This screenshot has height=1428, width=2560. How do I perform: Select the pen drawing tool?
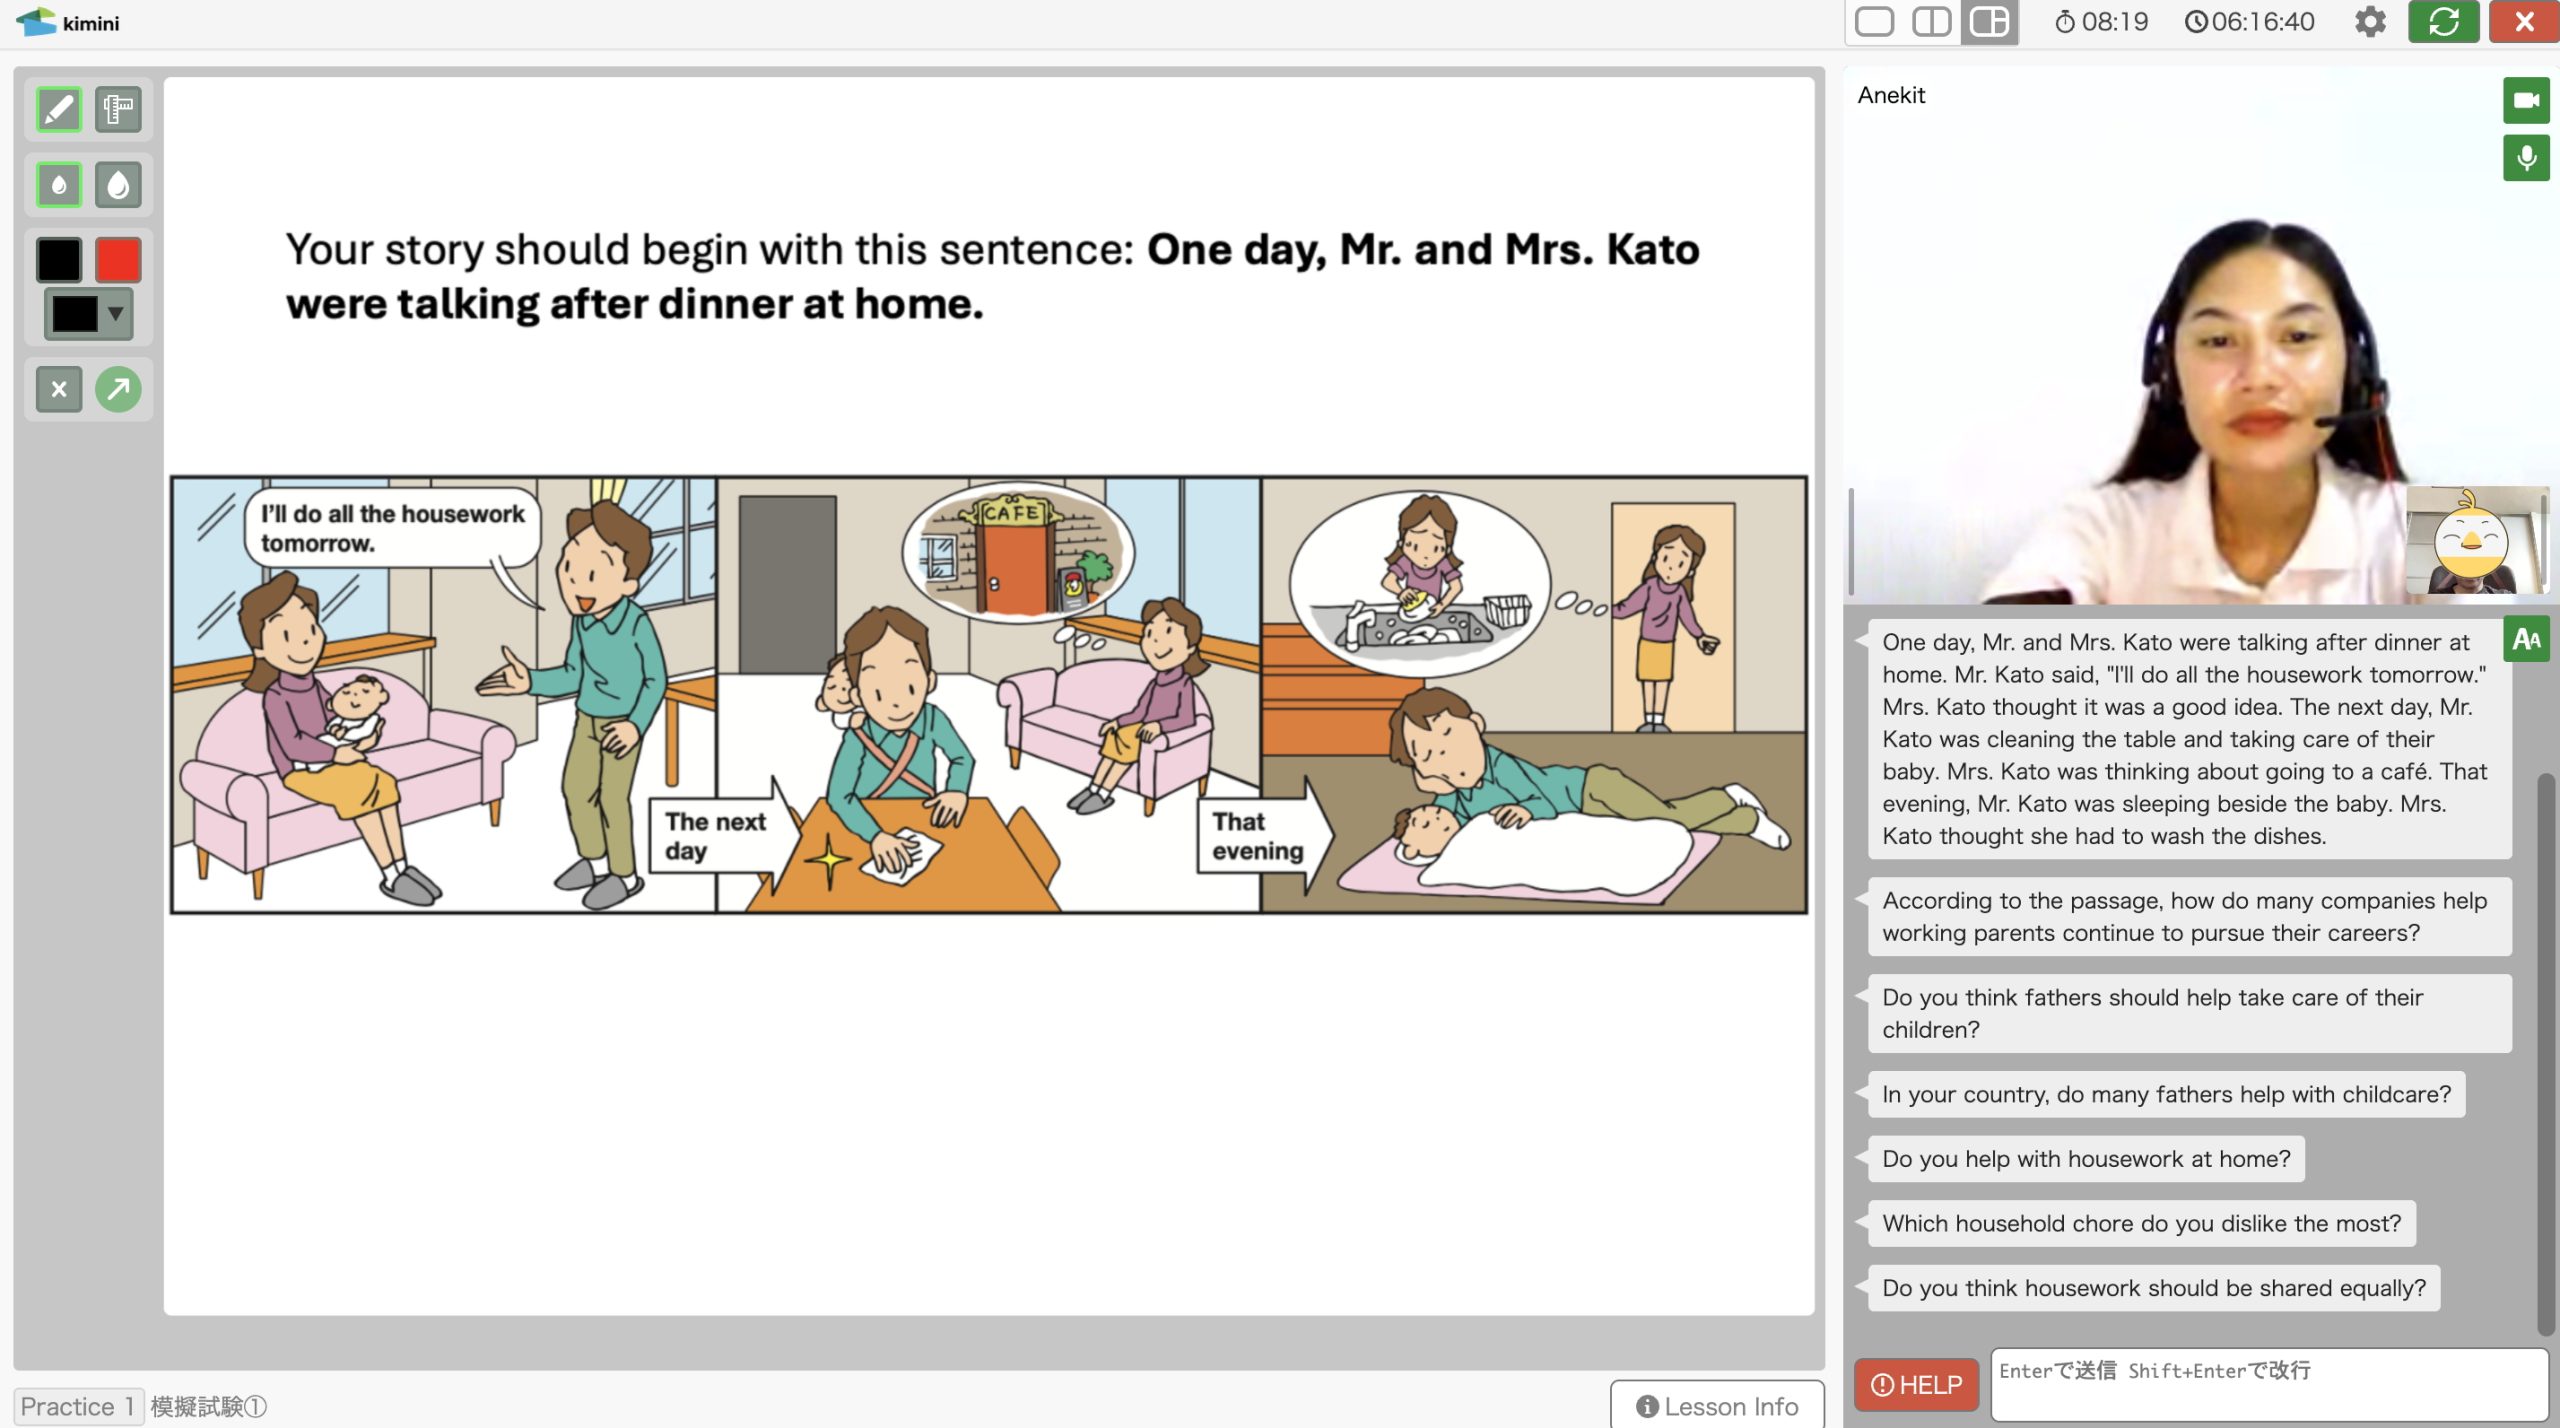(59, 109)
